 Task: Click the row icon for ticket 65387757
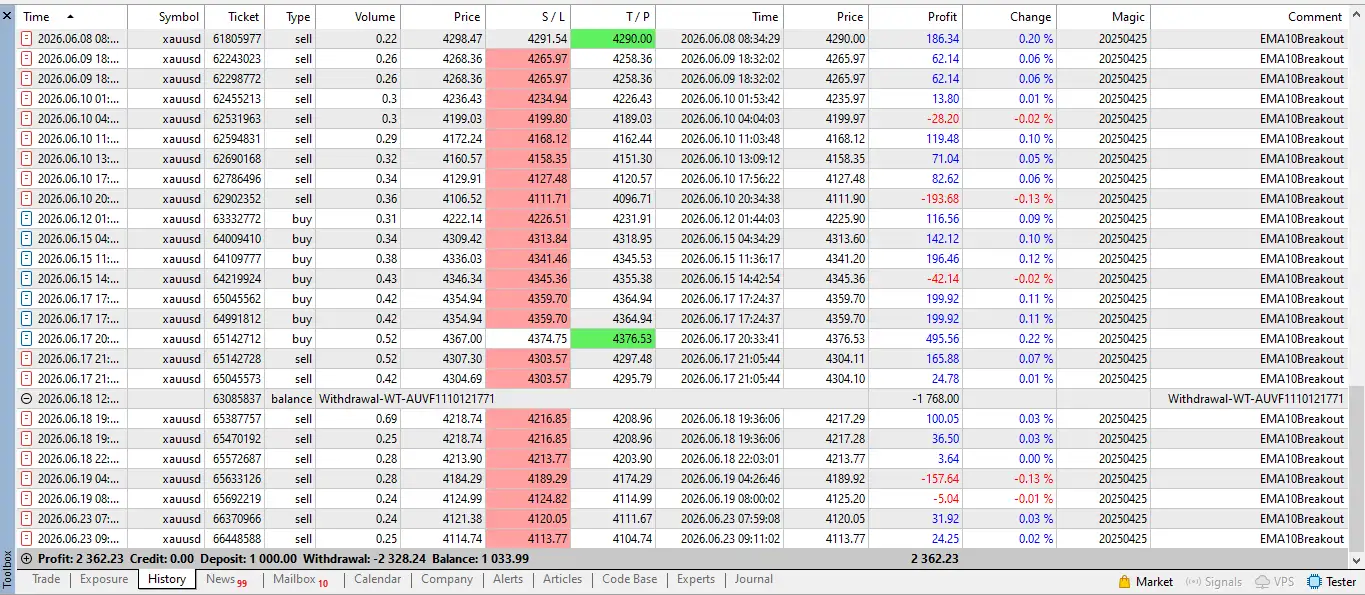[27, 419]
